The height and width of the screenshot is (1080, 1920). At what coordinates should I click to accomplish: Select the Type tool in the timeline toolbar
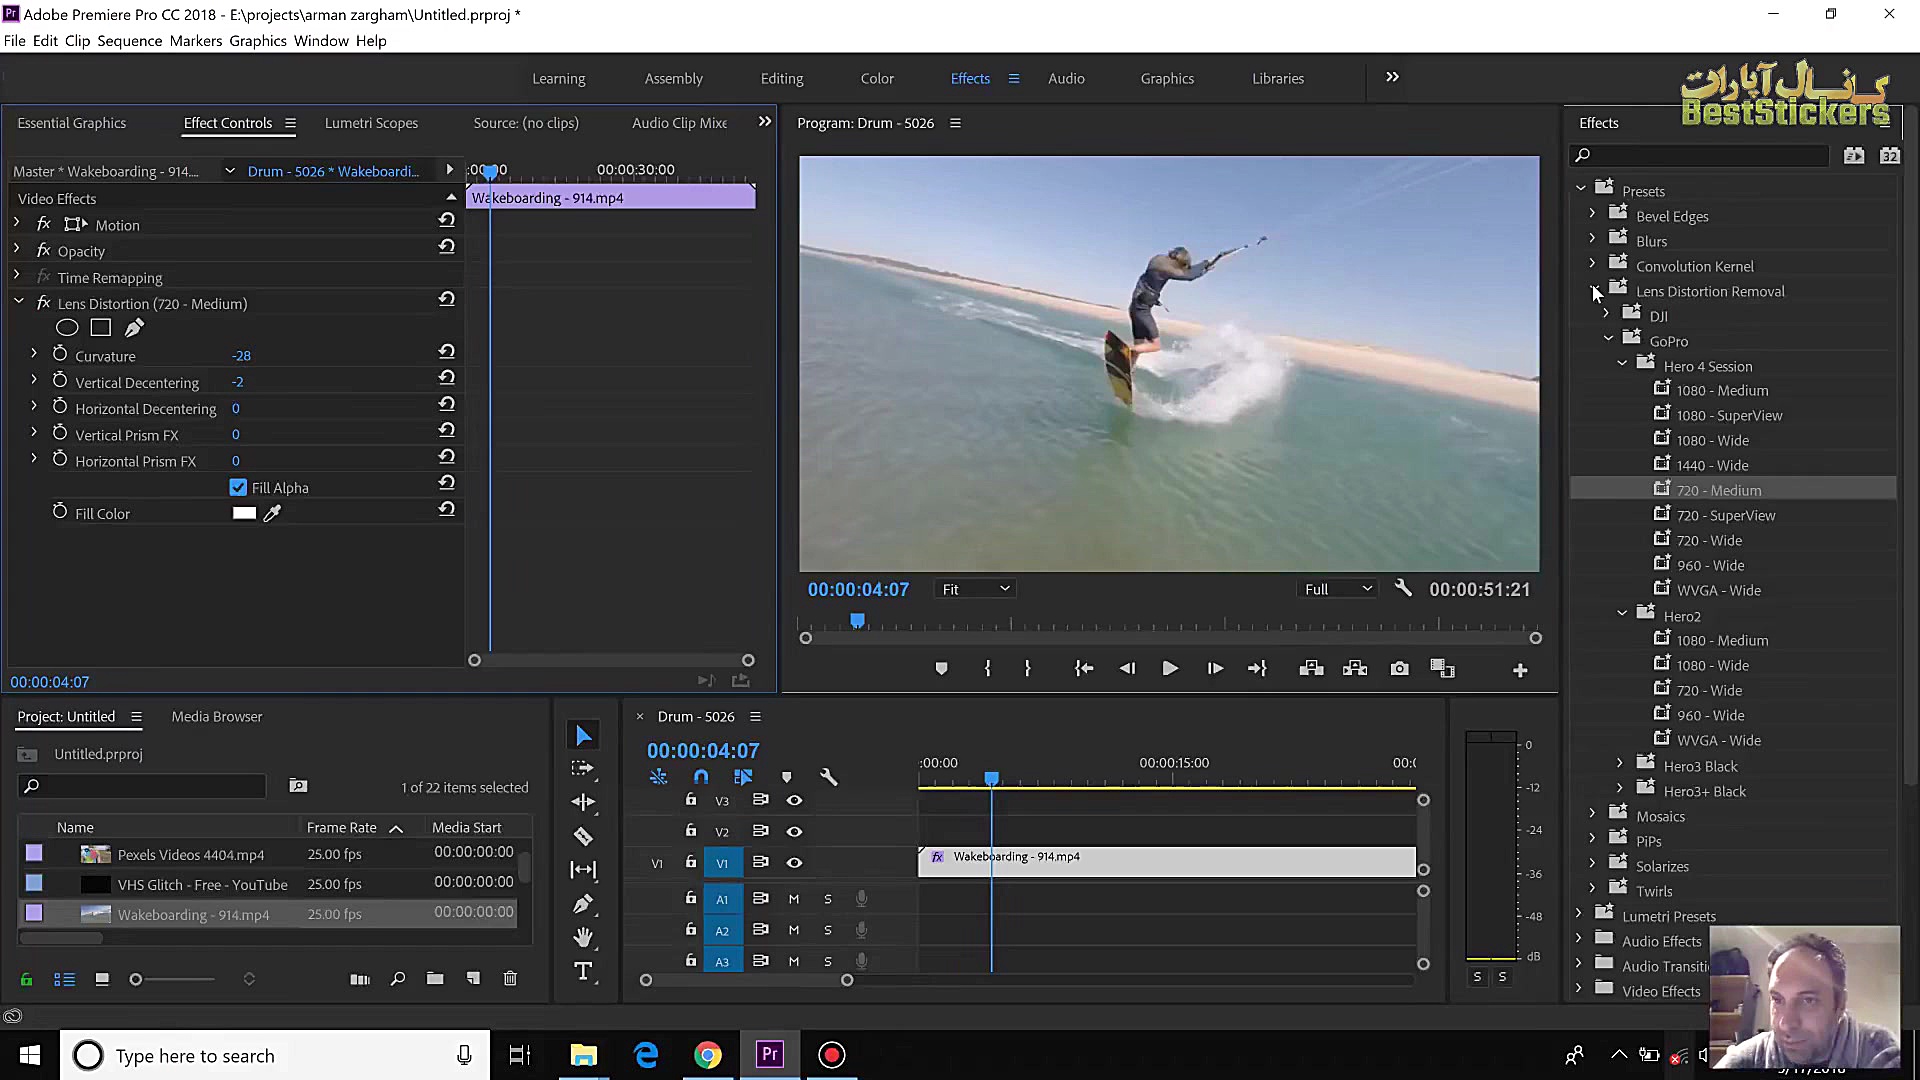[x=584, y=970]
